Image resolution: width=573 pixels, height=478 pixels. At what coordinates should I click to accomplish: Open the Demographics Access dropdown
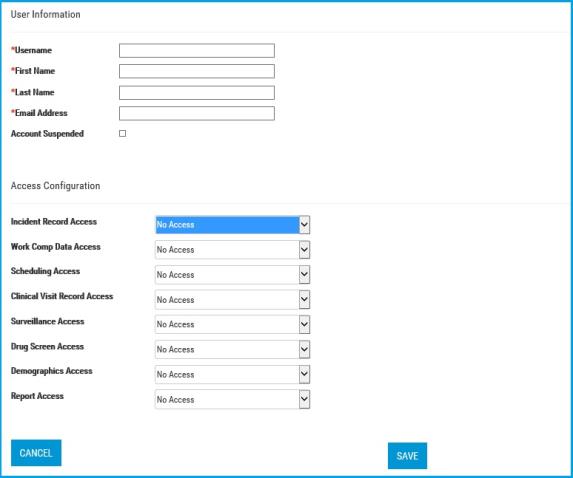pyautogui.click(x=232, y=375)
